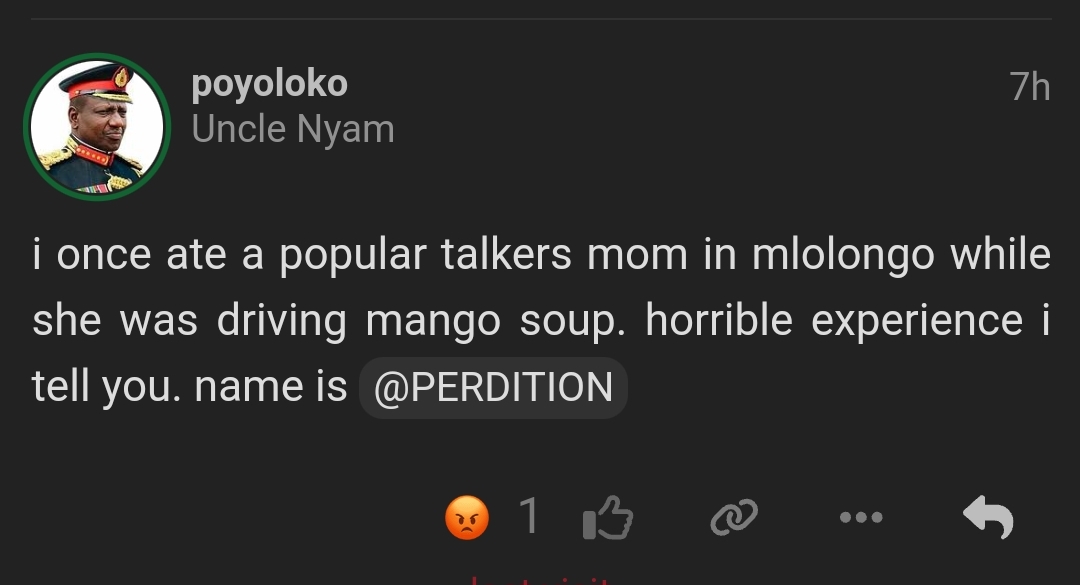Like the post with thumbs-up icon

607,518
